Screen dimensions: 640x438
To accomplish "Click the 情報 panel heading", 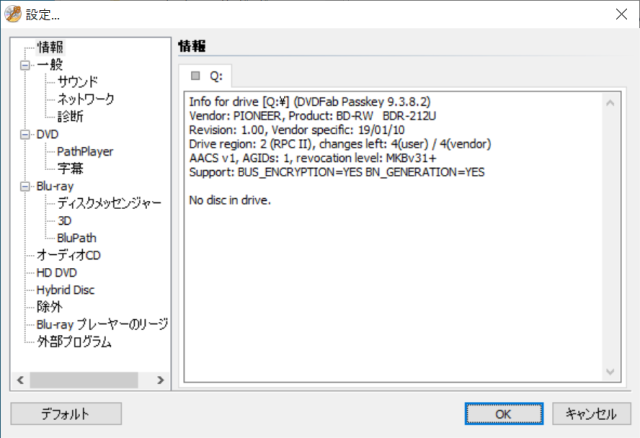I will [x=192, y=46].
